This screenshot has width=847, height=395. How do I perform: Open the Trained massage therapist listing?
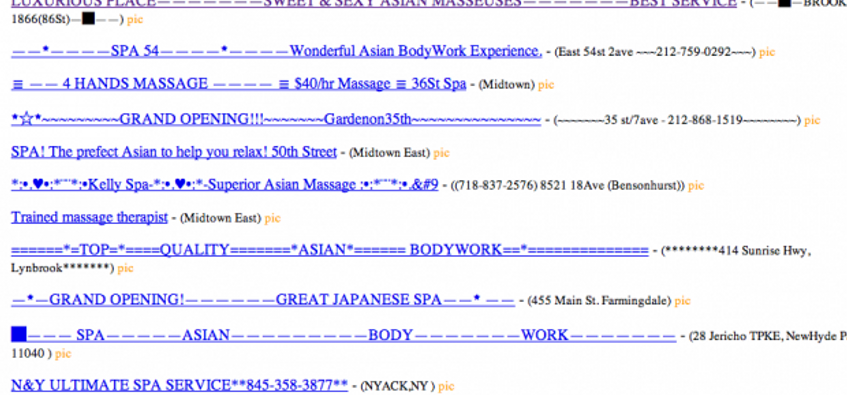(x=89, y=218)
